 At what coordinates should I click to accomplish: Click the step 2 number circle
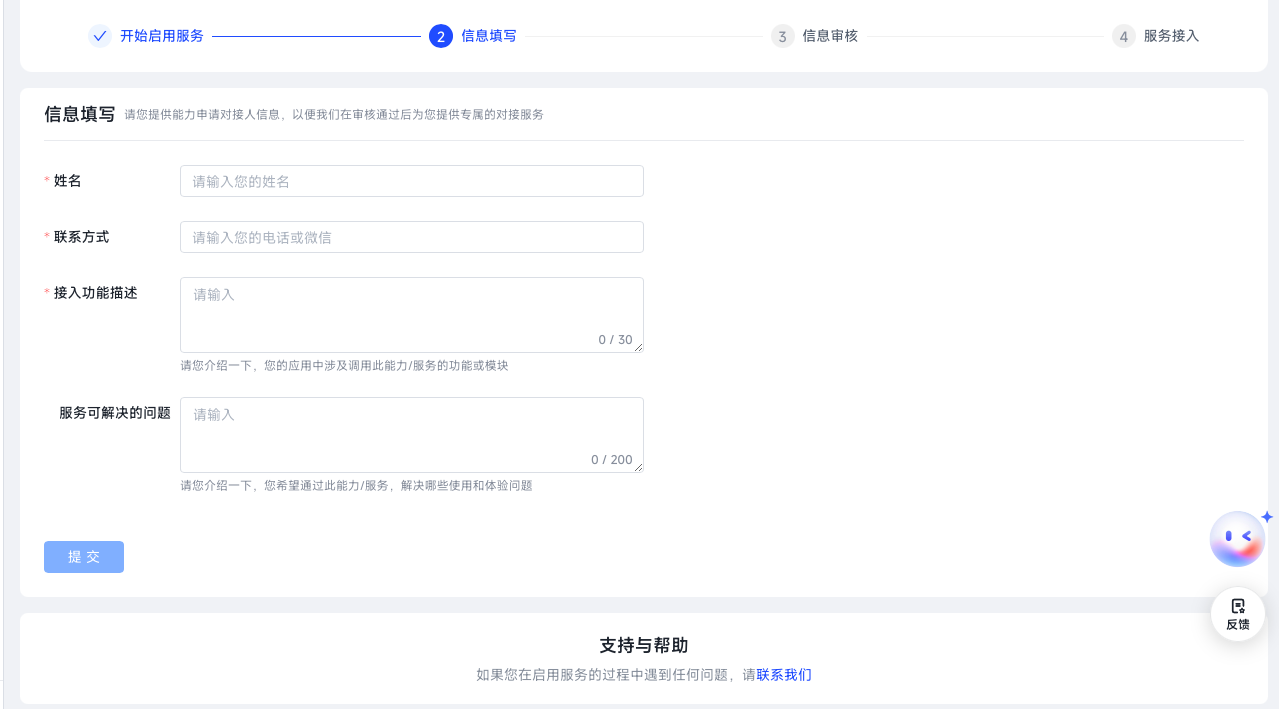tap(441, 36)
